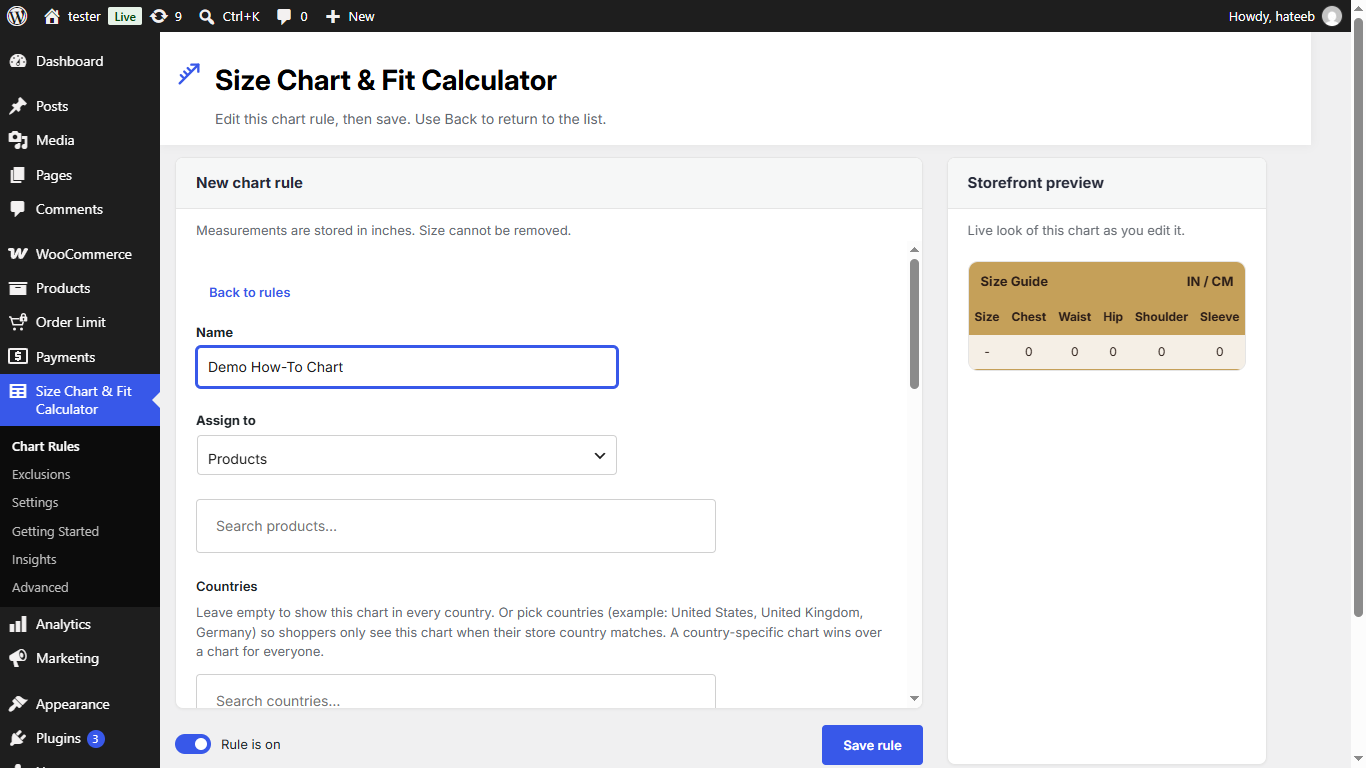
Task: Click the Size Guide title in preview
Action: pyautogui.click(x=1014, y=281)
